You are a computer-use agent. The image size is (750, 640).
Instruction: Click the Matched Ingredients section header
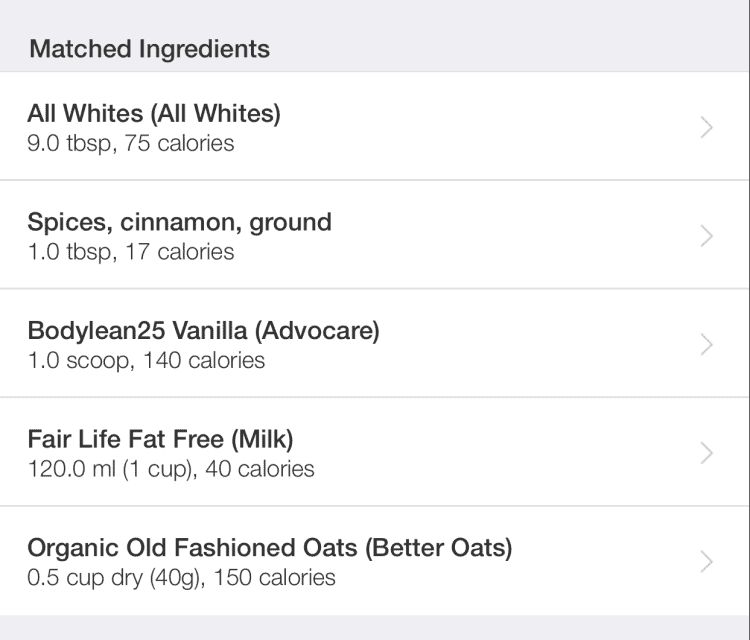point(149,49)
